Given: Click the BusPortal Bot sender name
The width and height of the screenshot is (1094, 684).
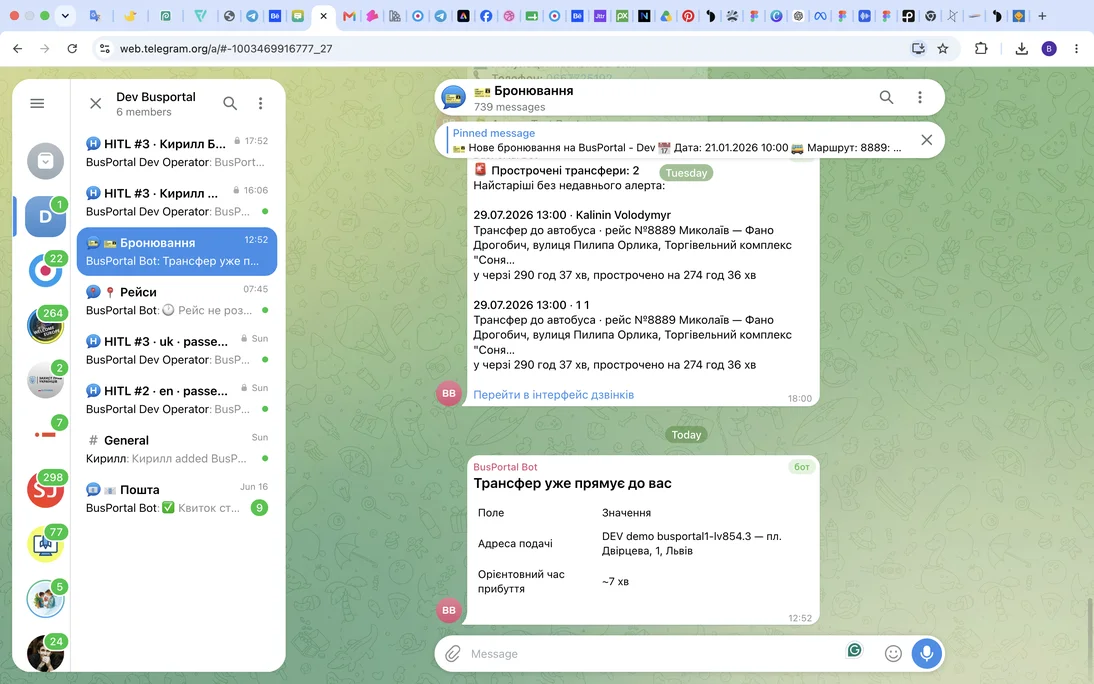Looking at the screenshot, I should pos(505,467).
